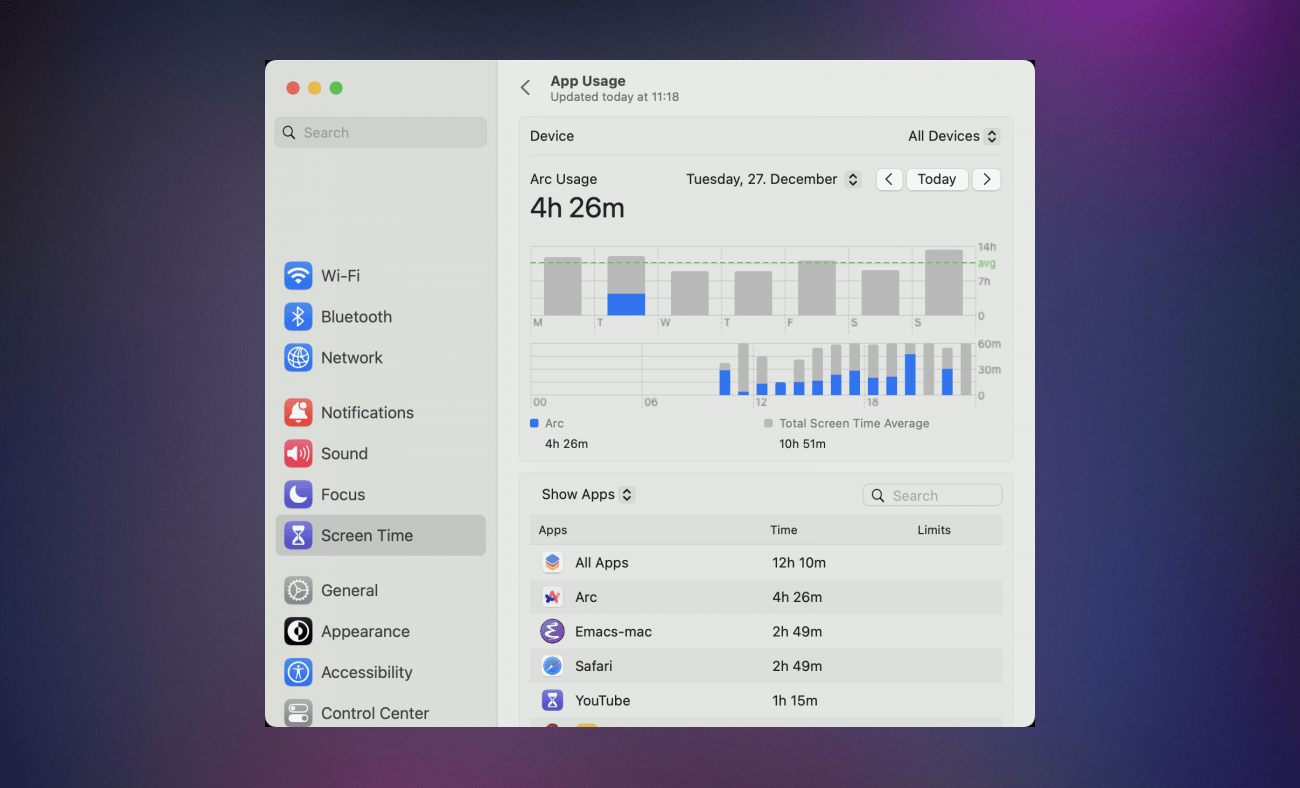1300x788 pixels.
Task: Open Network settings
Action: 351,357
